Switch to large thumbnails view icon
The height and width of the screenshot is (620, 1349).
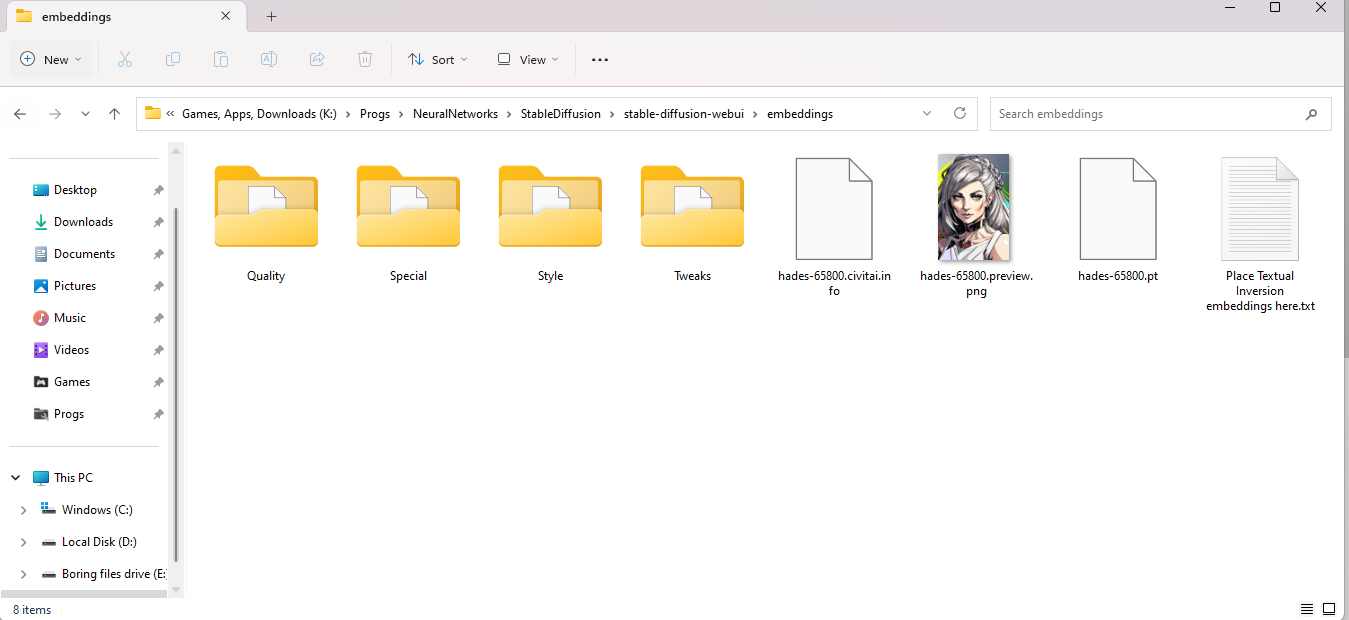pyautogui.click(x=1329, y=609)
